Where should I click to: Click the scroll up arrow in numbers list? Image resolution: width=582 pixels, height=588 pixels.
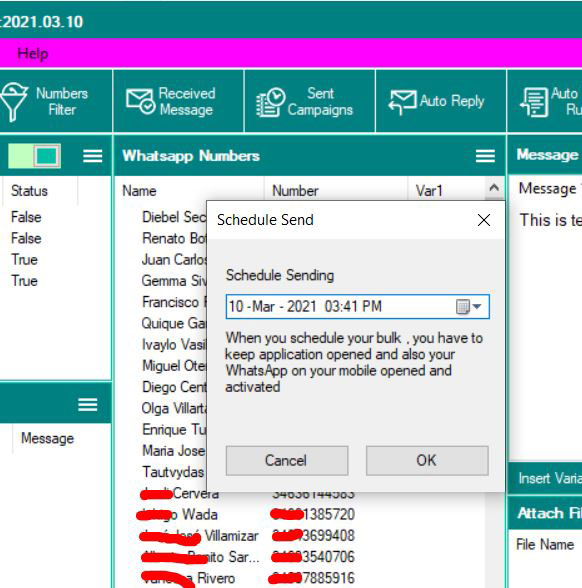point(494,187)
